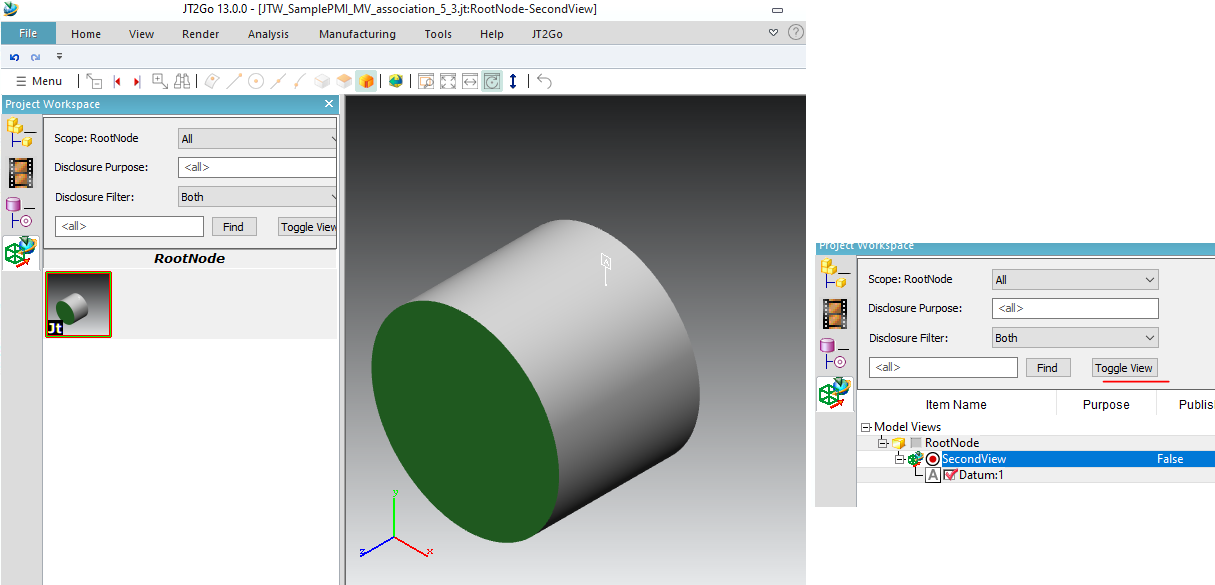The image size is (1215, 585).
Task: Toggle the highlighted orange cube icon
Action: [366, 81]
